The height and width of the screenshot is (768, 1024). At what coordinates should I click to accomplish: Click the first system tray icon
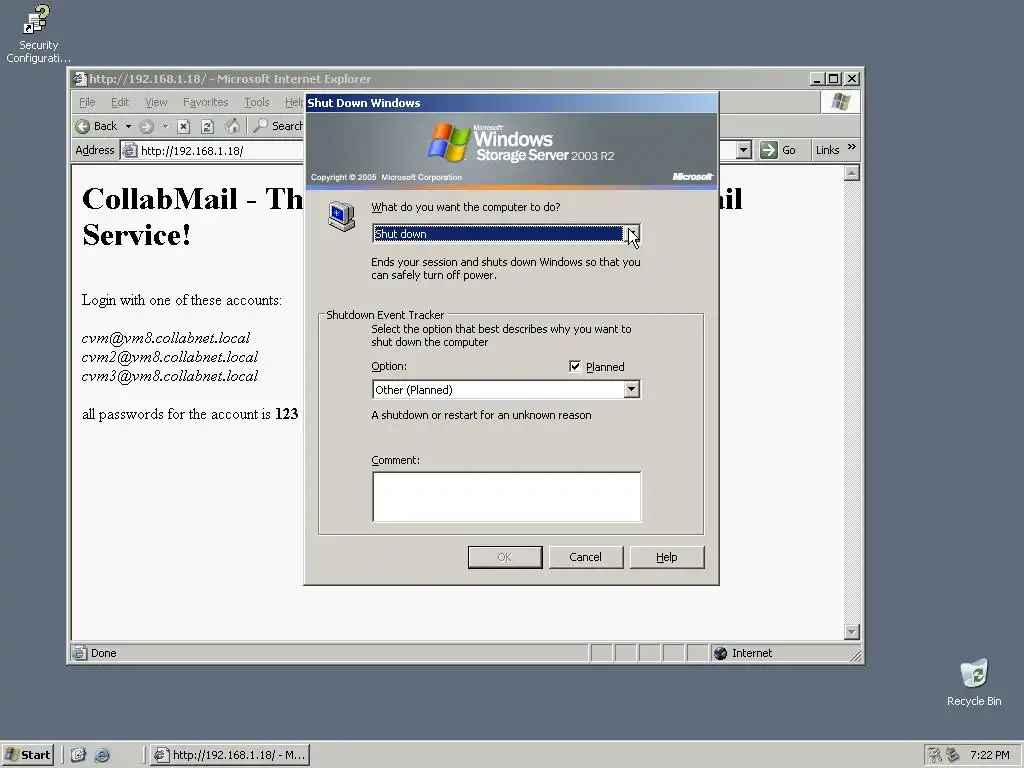pyautogui.click(x=935, y=755)
